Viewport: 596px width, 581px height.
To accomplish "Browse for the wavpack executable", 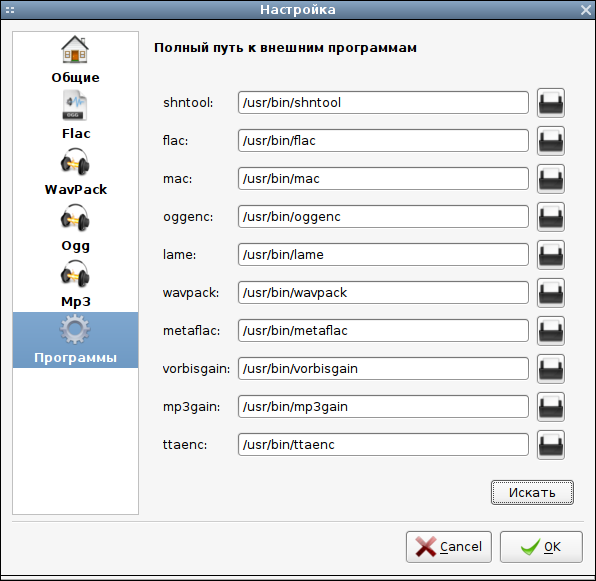I will [x=551, y=293].
